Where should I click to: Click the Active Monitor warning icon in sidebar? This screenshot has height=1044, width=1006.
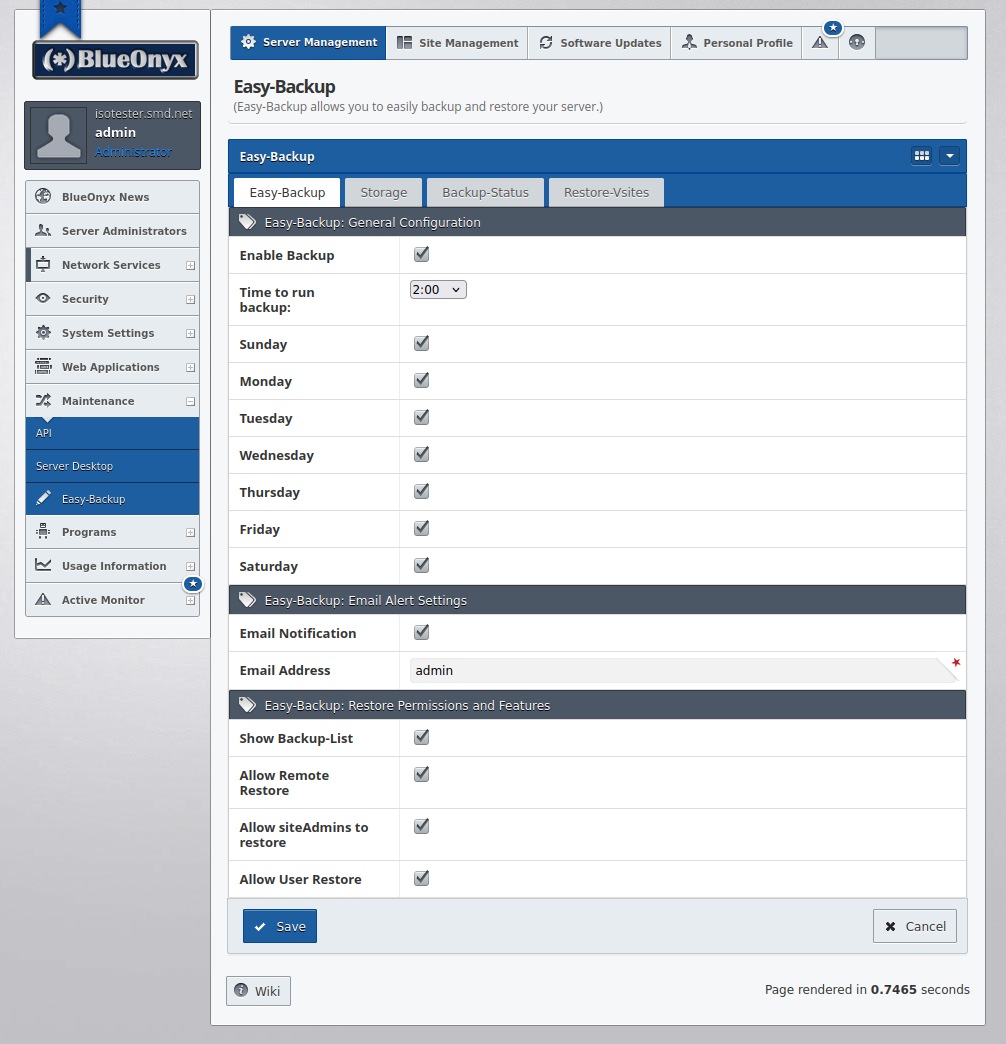tap(43, 599)
